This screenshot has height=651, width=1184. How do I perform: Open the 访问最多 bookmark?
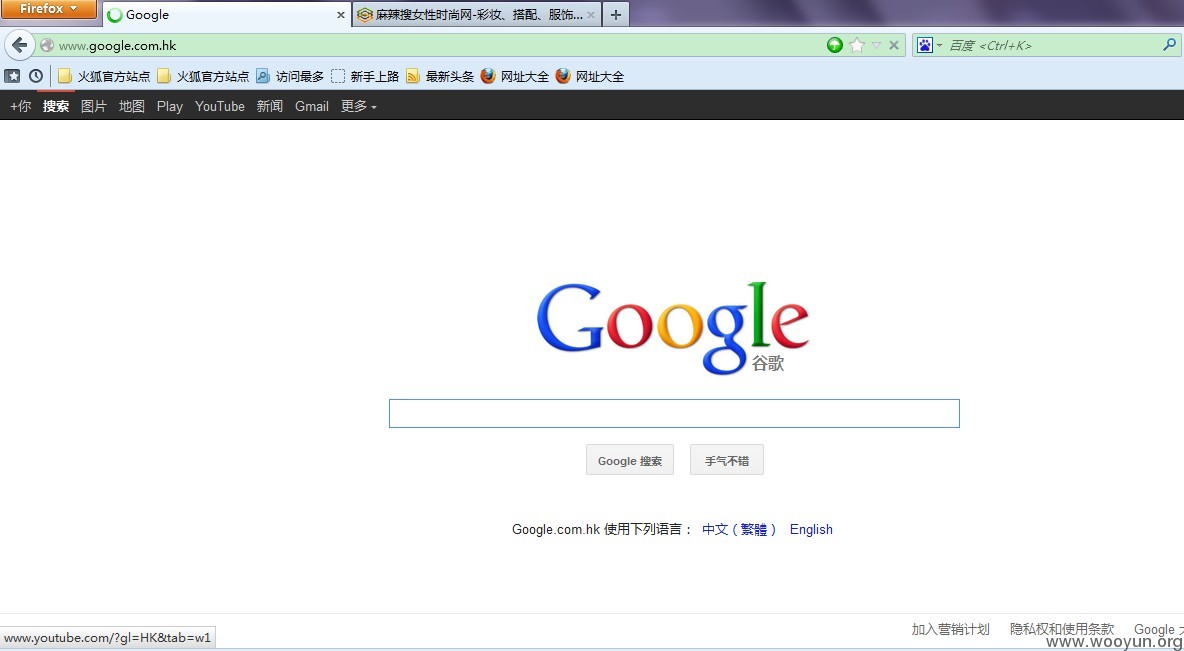(290, 76)
